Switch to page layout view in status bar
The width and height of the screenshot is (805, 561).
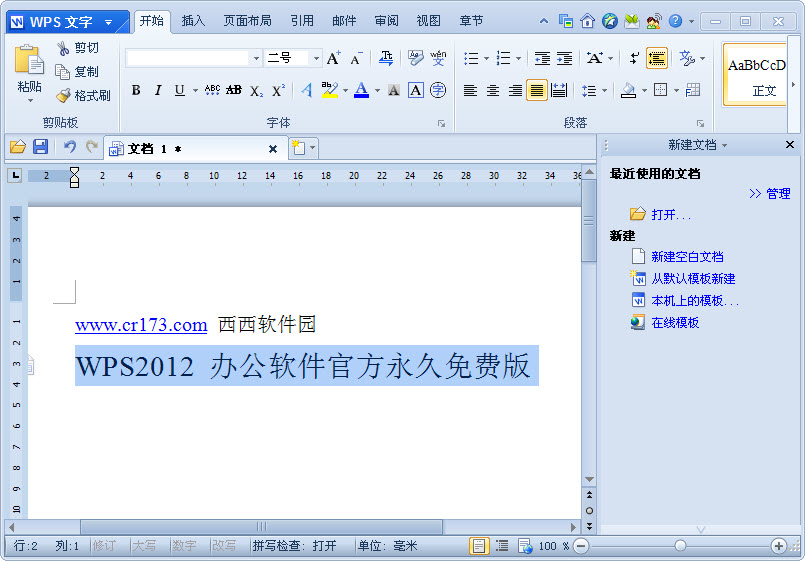click(478, 546)
